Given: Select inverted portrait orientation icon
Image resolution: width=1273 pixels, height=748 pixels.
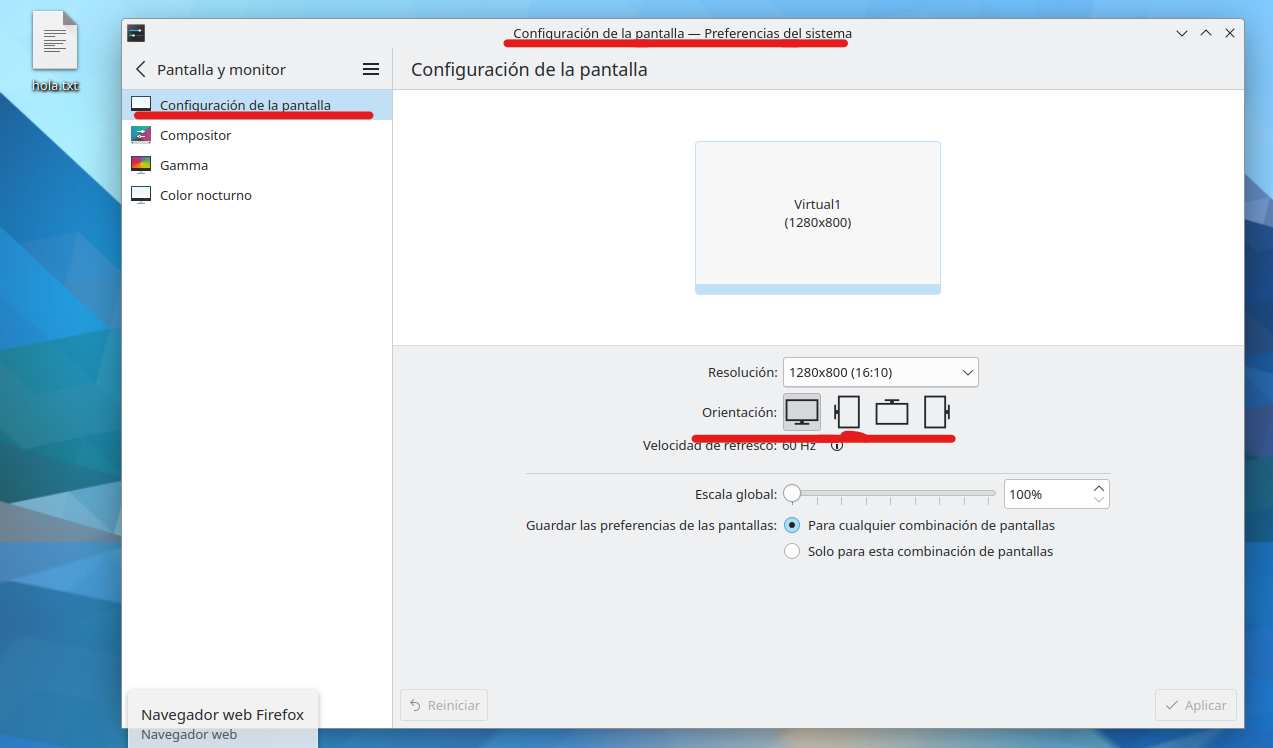Looking at the screenshot, I should (936, 411).
